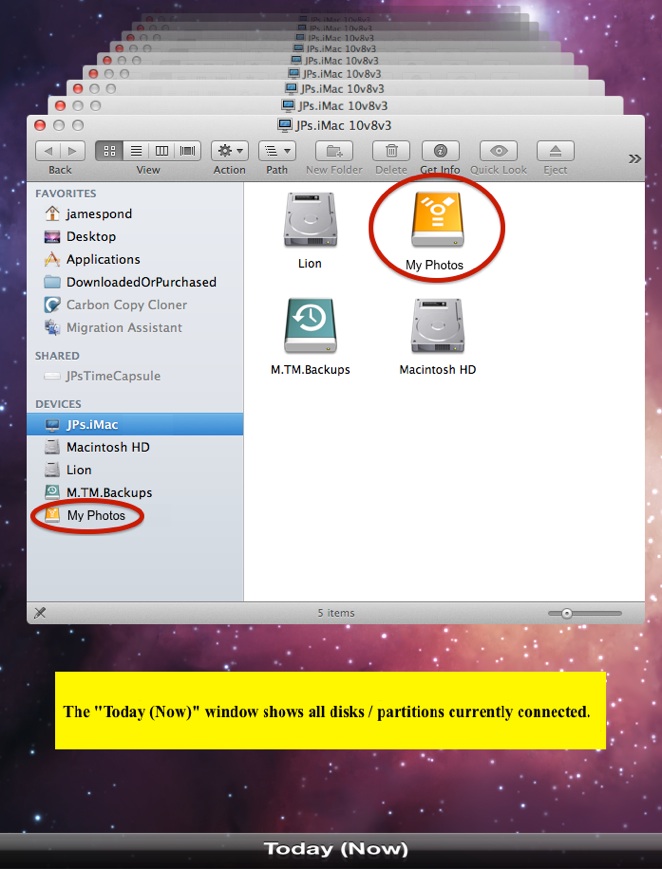The width and height of the screenshot is (662, 869).
Task: Click the computer proxy icon in title bar
Action: tap(284, 125)
